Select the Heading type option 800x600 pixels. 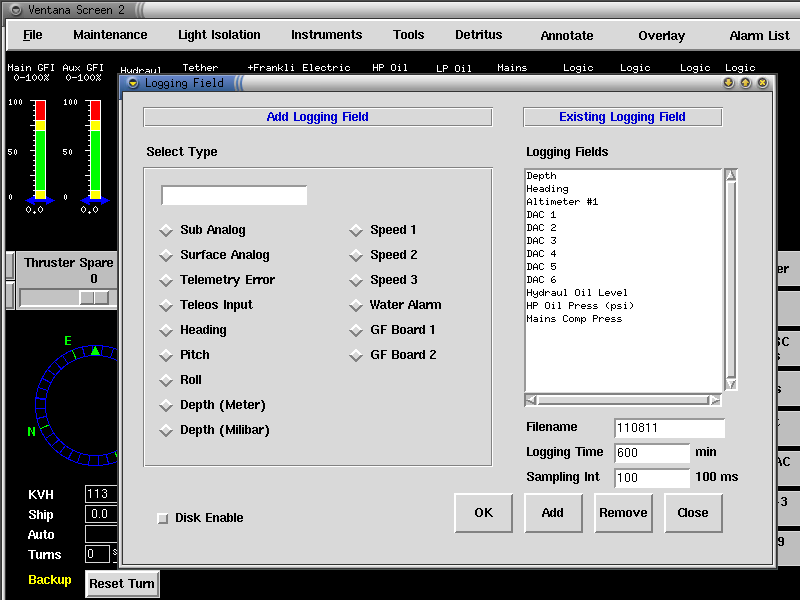(166, 331)
